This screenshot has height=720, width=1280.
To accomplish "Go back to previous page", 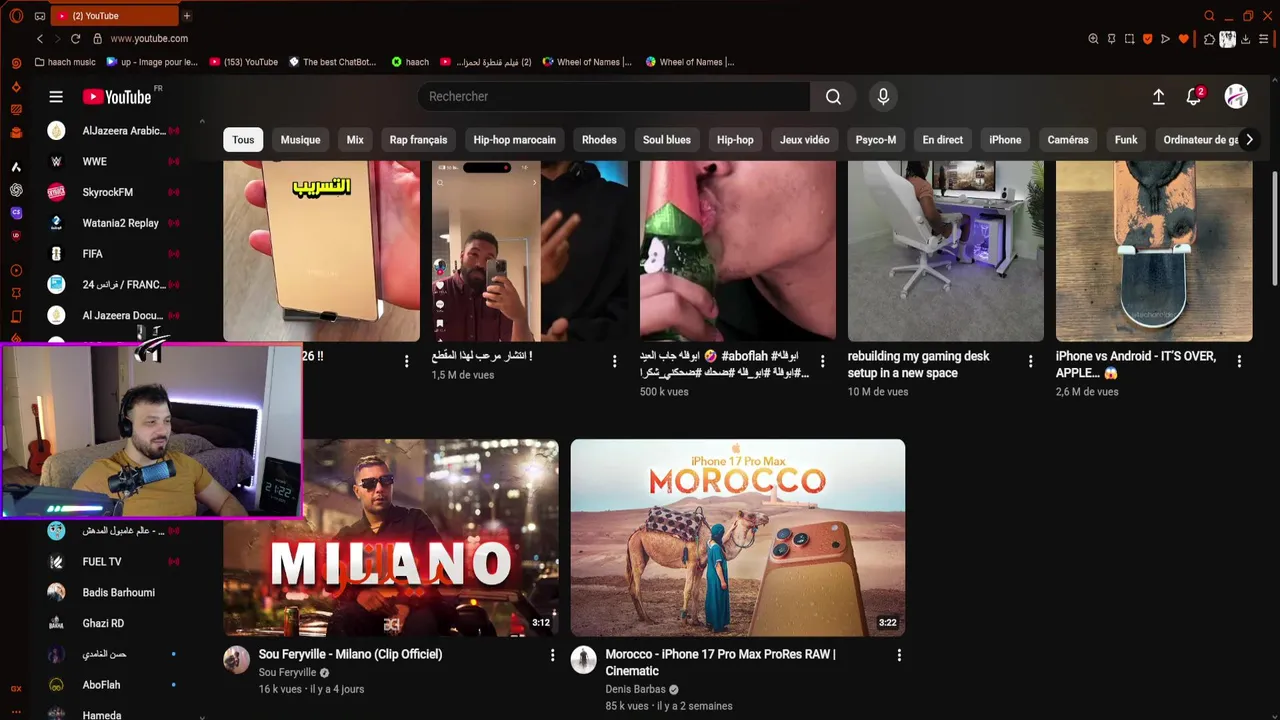I will pyautogui.click(x=40, y=38).
